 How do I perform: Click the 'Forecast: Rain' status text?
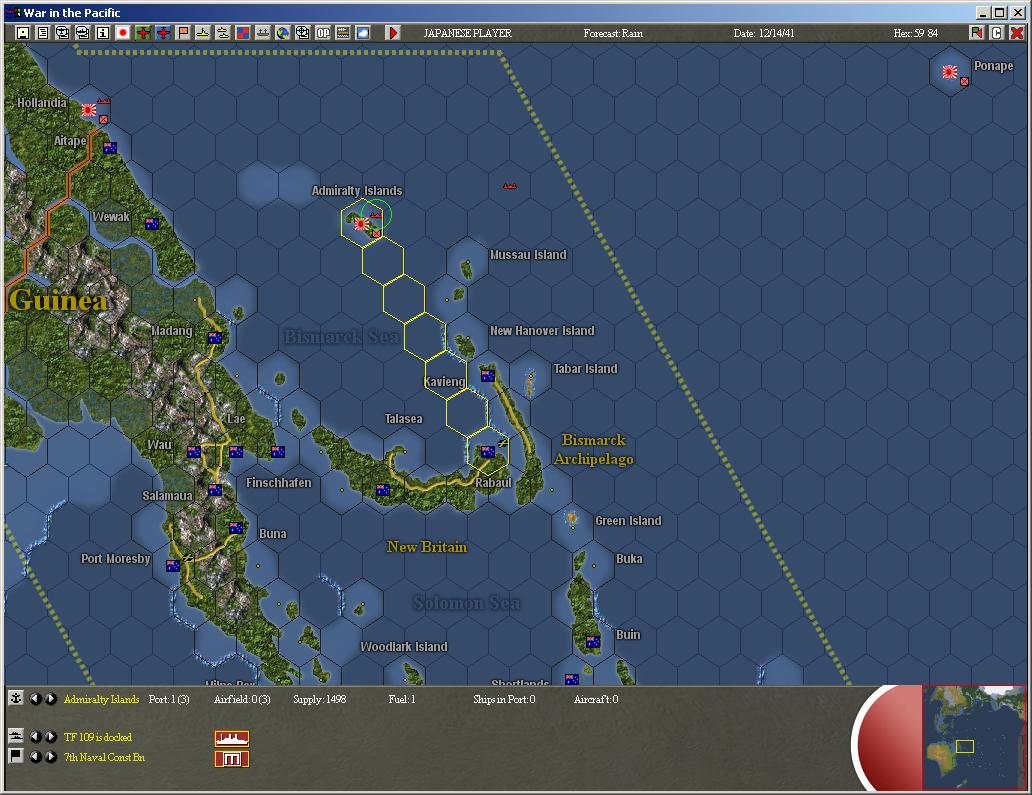[613, 34]
